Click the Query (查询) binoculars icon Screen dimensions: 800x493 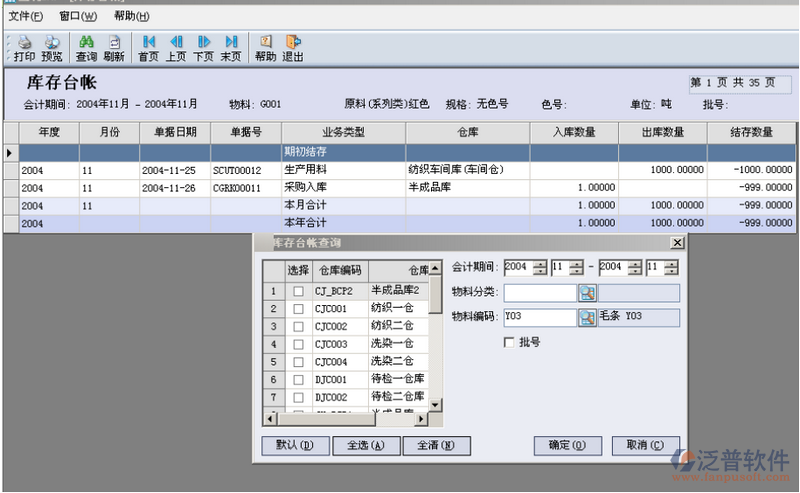tap(86, 47)
